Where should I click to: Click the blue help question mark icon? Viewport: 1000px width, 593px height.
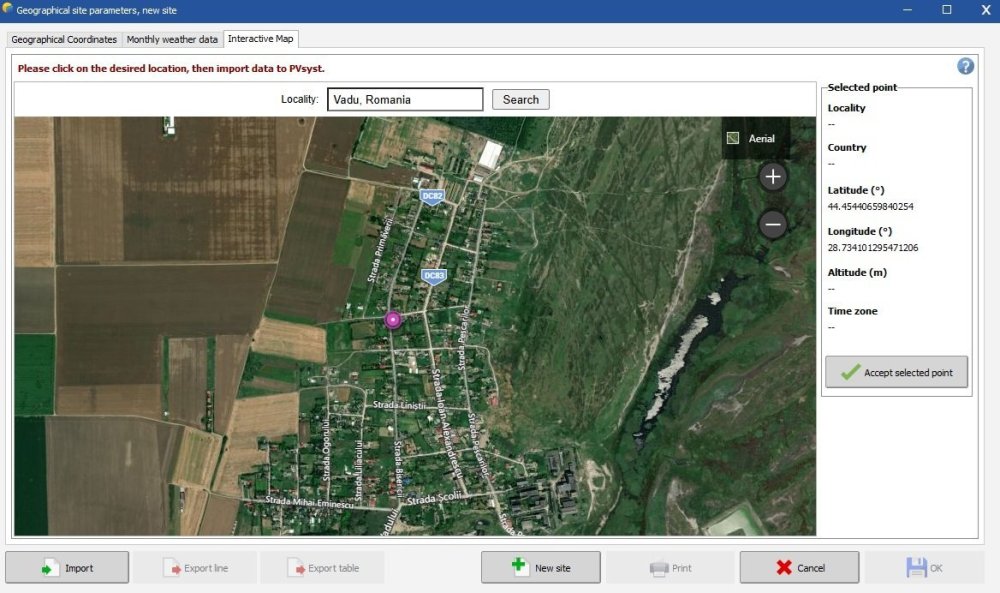tap(965, 66)
